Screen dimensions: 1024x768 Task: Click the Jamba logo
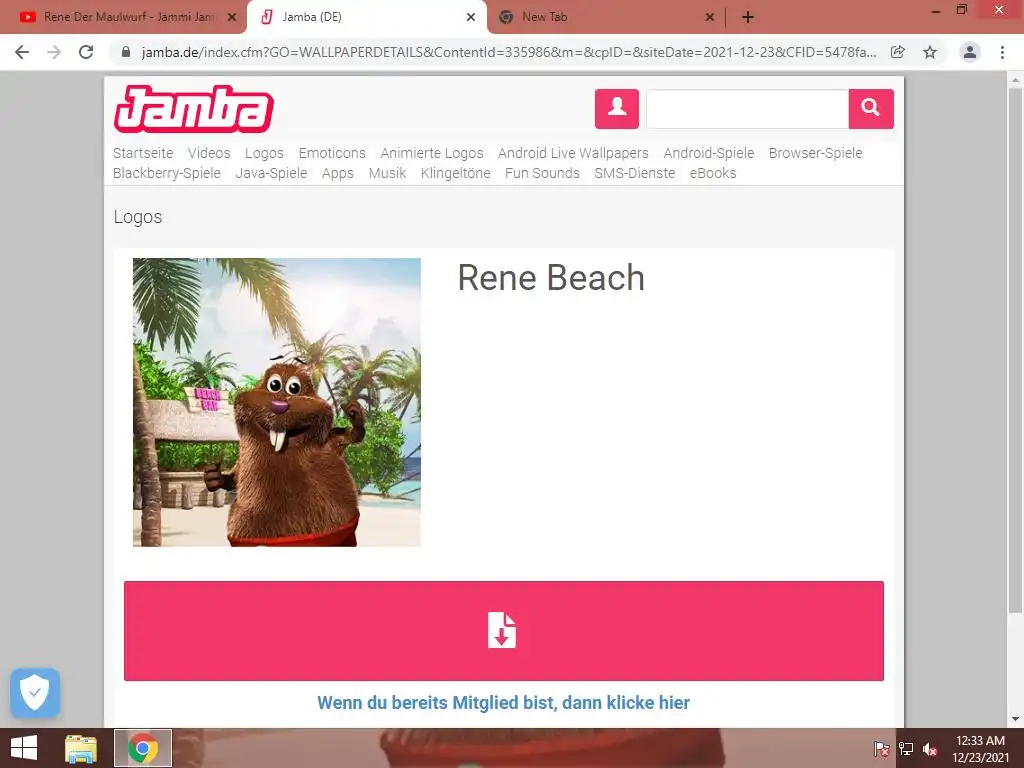[x=193, y=108]
